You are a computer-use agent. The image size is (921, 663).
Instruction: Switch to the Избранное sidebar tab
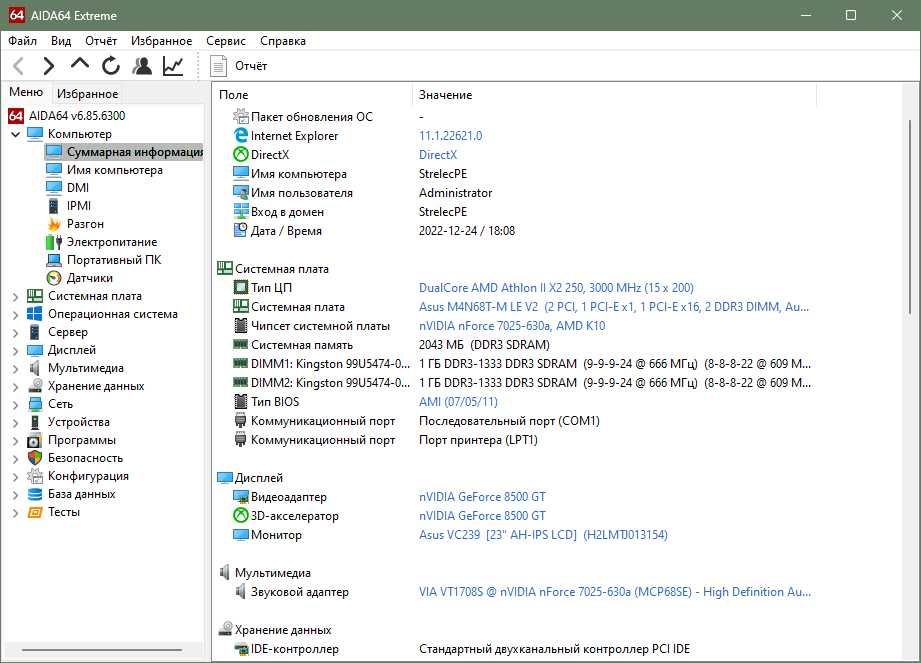point(88,93)
